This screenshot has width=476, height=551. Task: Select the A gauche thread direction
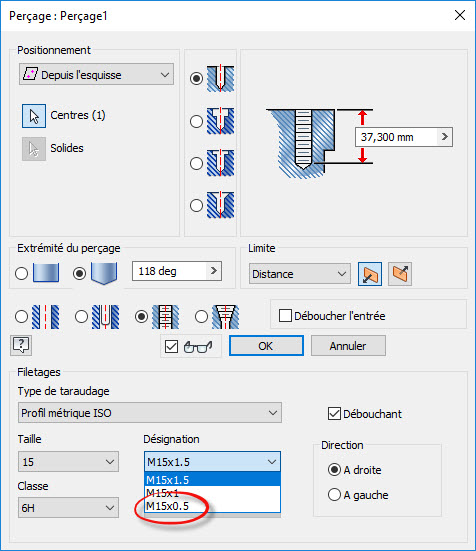pos(334,495)
